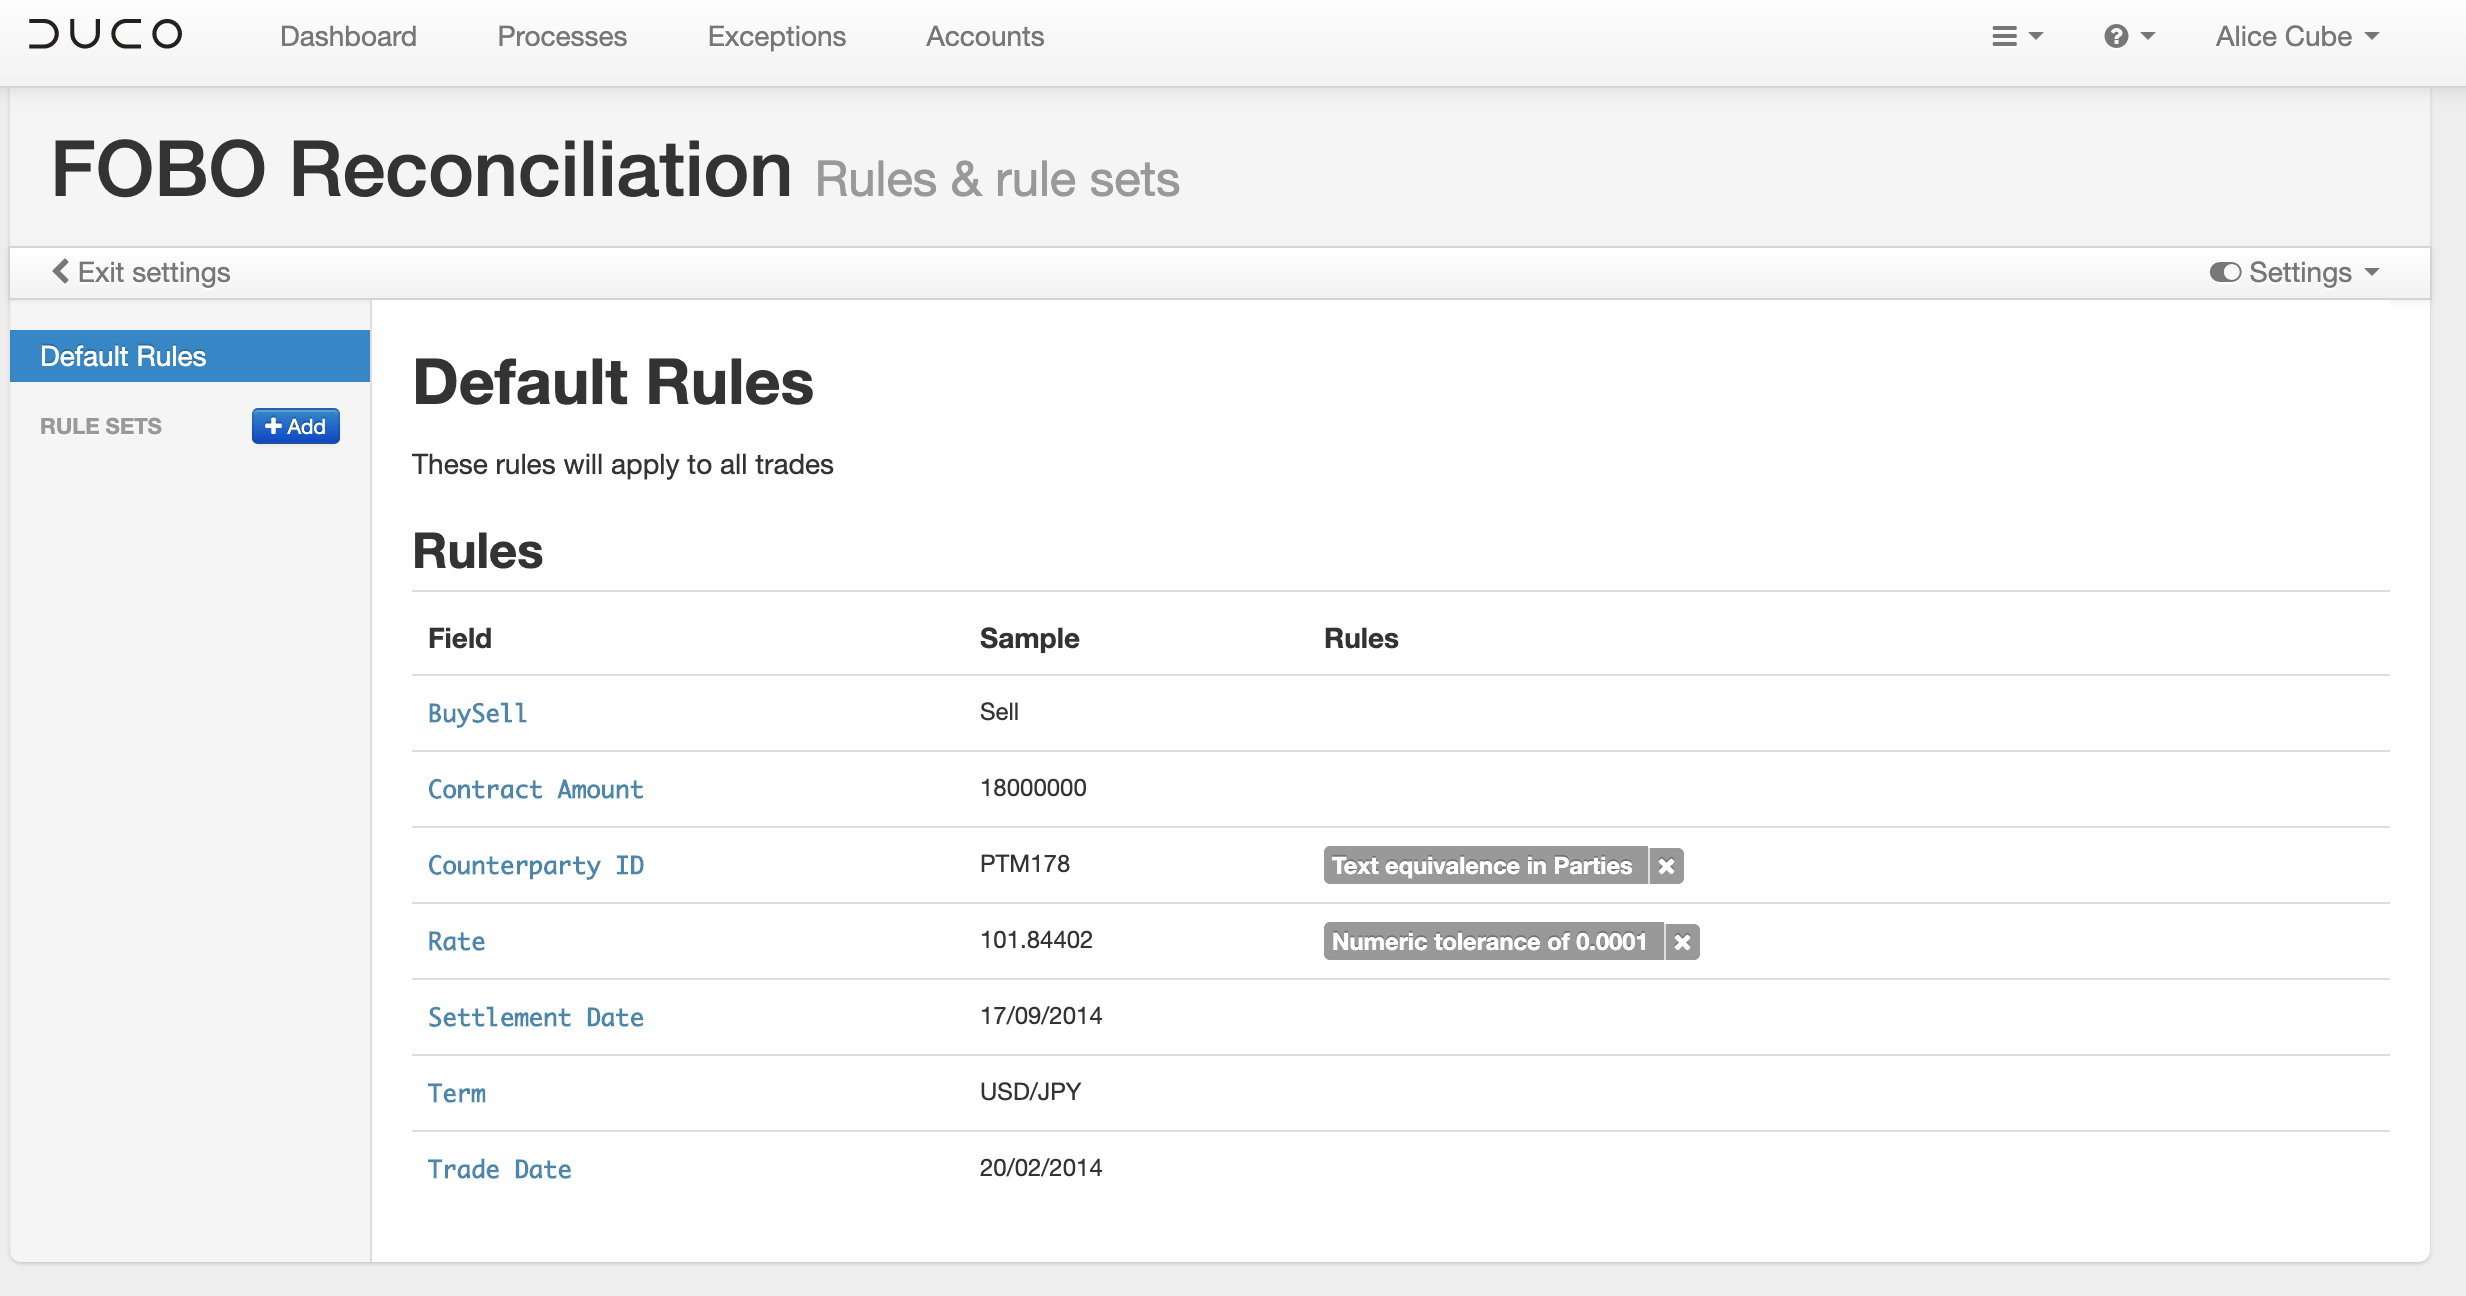Go to the Dashboard page
The width and height of the screenshot is (2466, 1296).
(348, 37)
